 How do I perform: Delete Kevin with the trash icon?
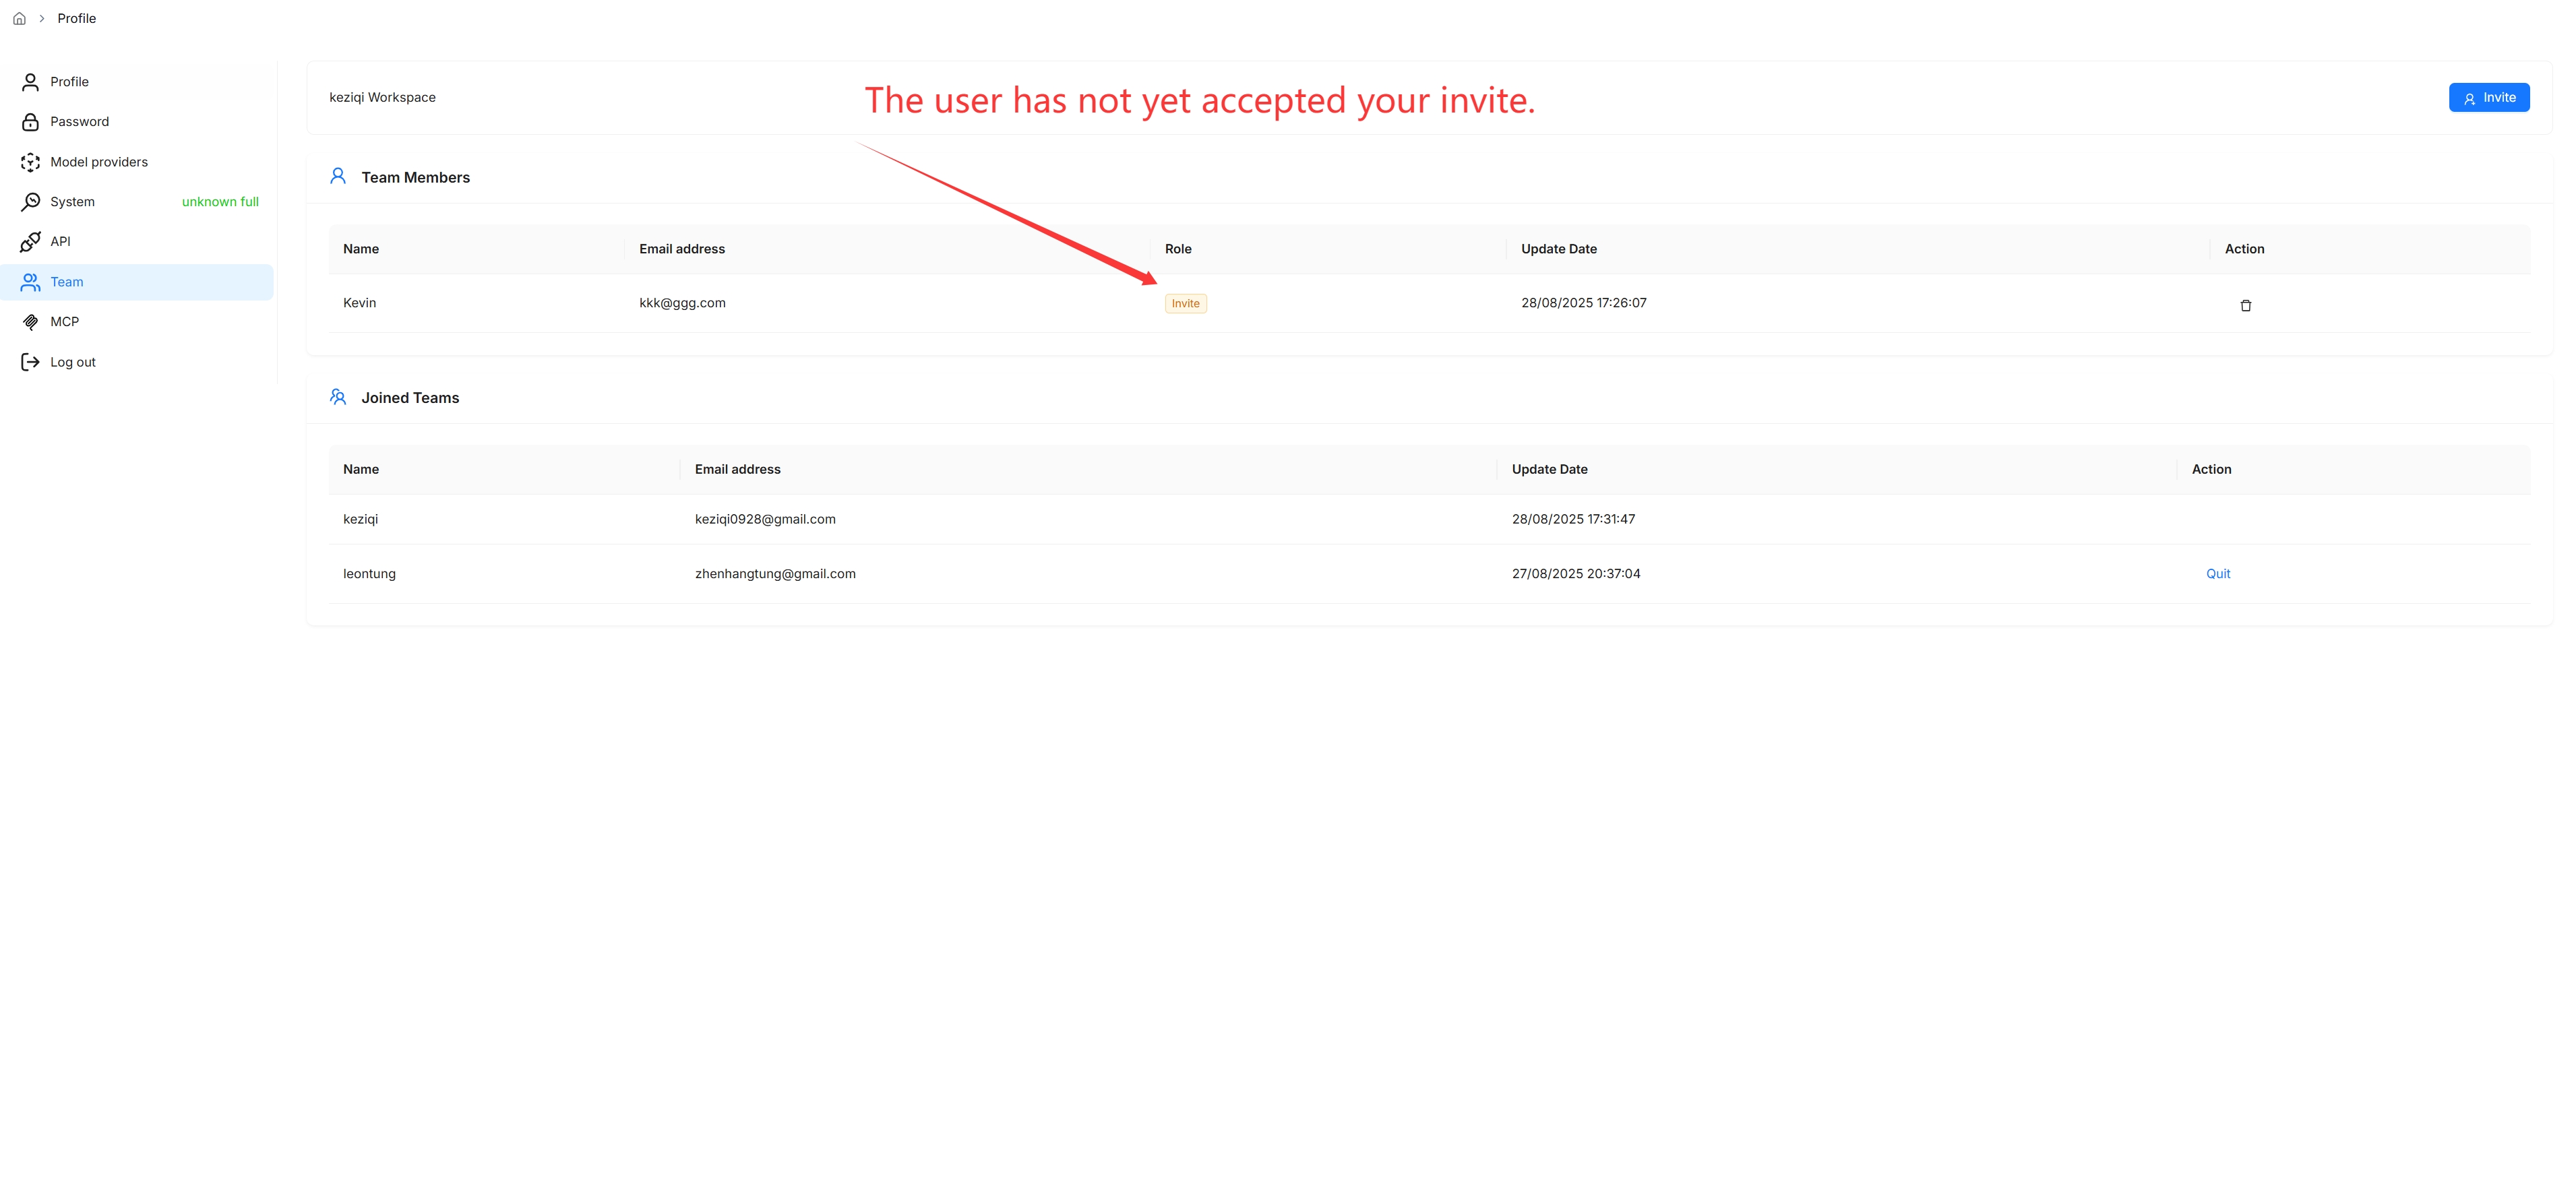click(x=2245, y=305)
